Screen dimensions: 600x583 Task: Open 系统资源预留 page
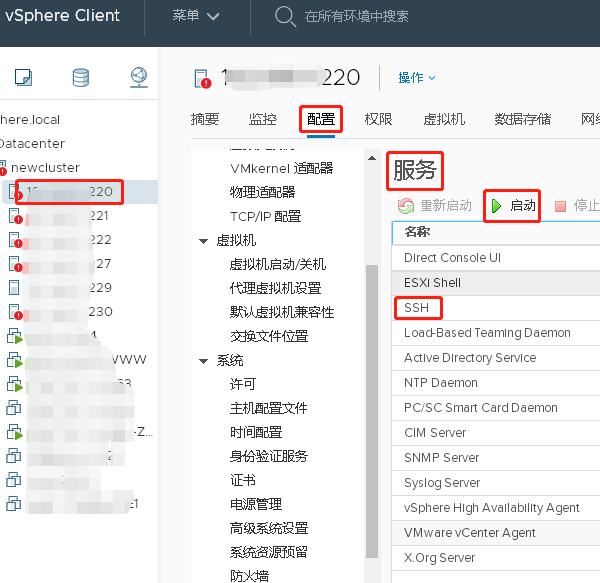coord(268,552)
